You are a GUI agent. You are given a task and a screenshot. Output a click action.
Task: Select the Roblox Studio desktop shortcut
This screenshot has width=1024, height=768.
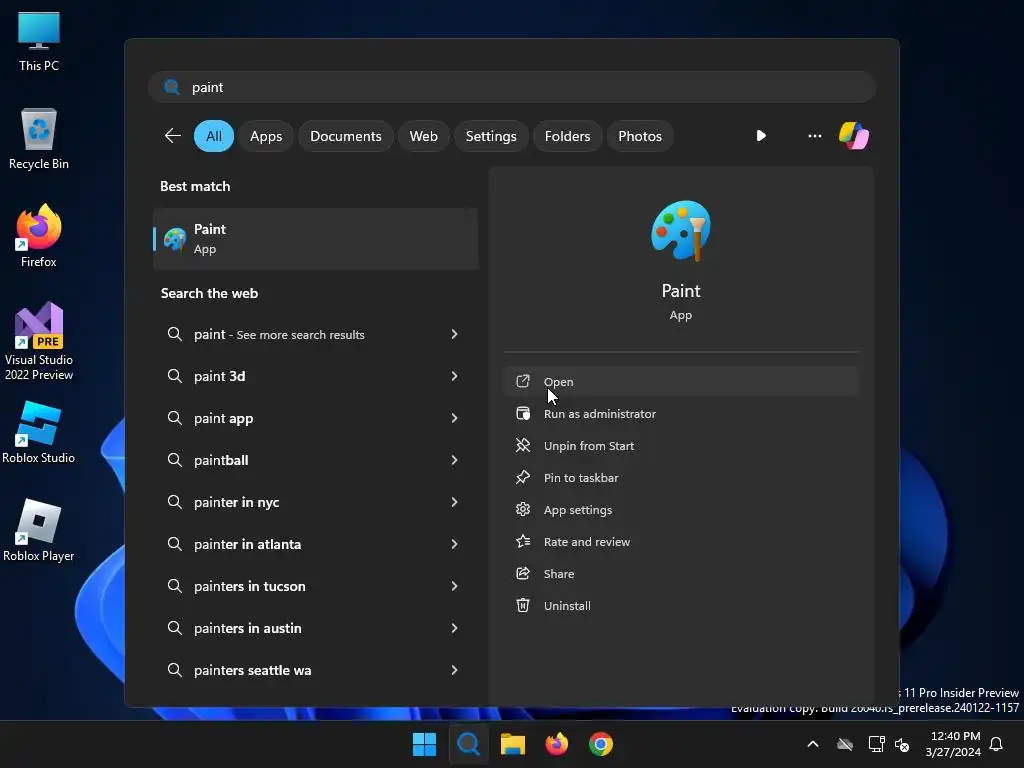(x=39, y=433)
